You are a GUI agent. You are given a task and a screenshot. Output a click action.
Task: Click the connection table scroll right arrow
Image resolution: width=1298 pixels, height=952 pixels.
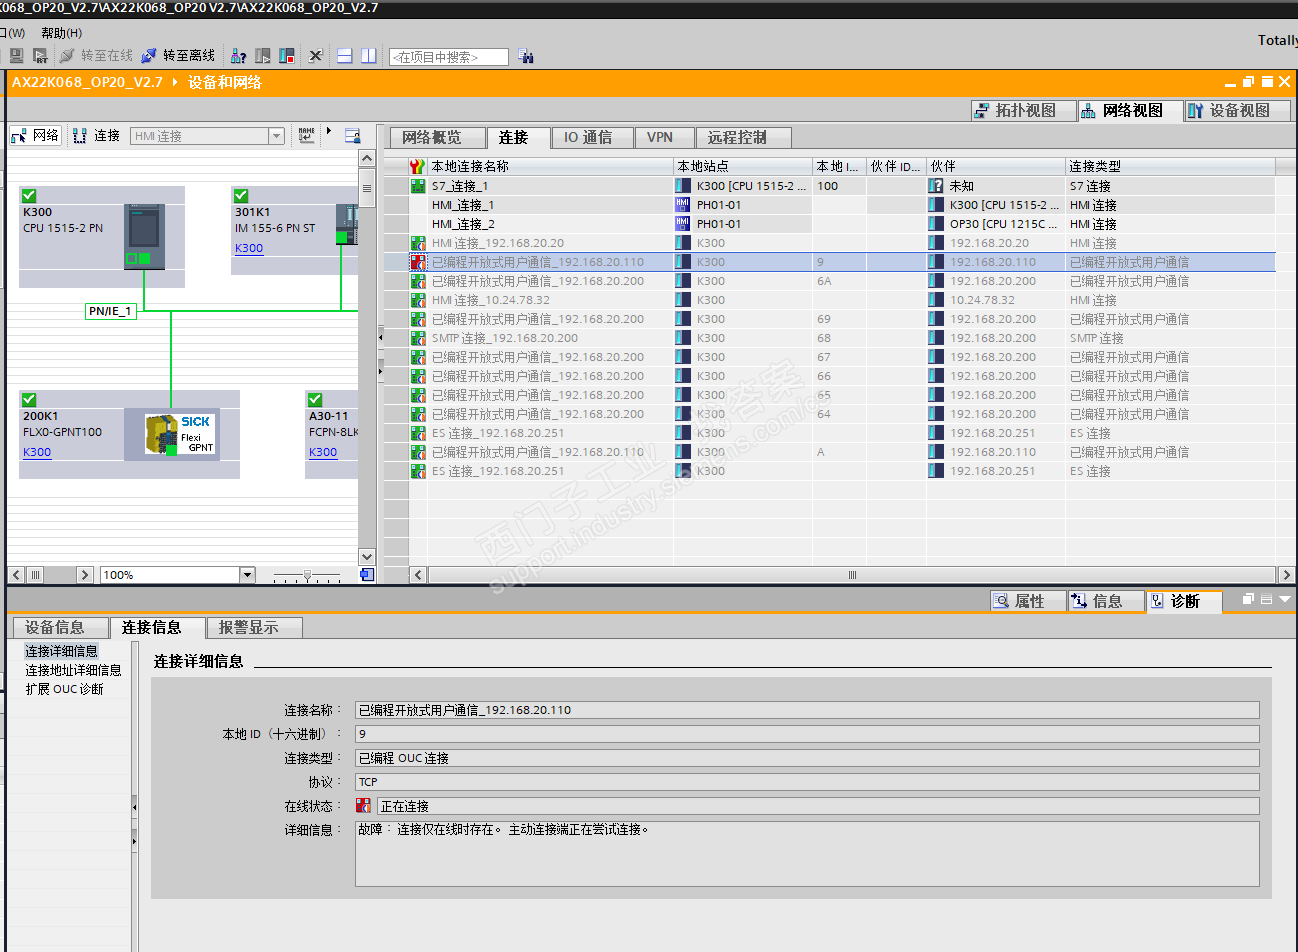pos(1286,575)
